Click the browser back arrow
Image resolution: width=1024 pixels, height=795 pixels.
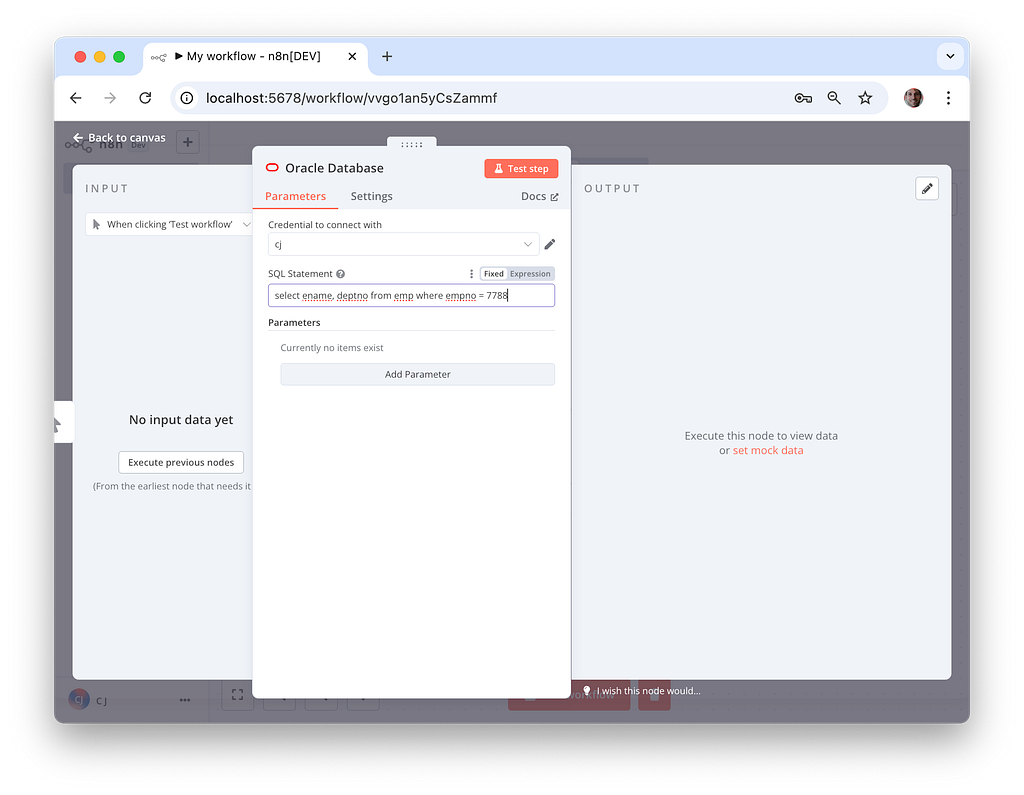tap(76, 98)
